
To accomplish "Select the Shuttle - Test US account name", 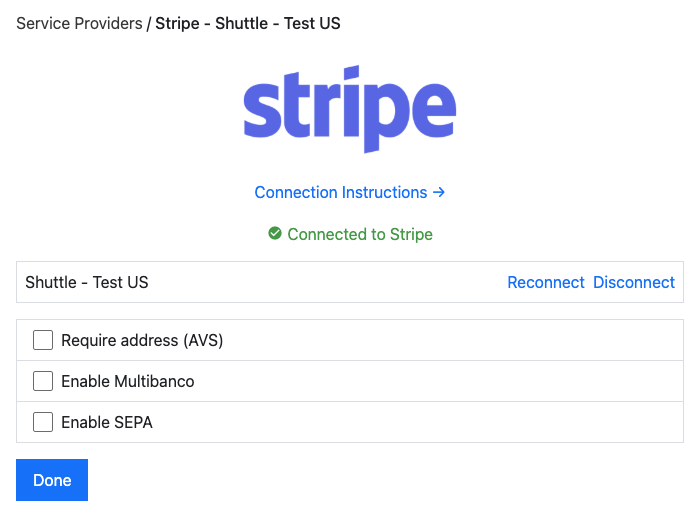I will 87,282.
